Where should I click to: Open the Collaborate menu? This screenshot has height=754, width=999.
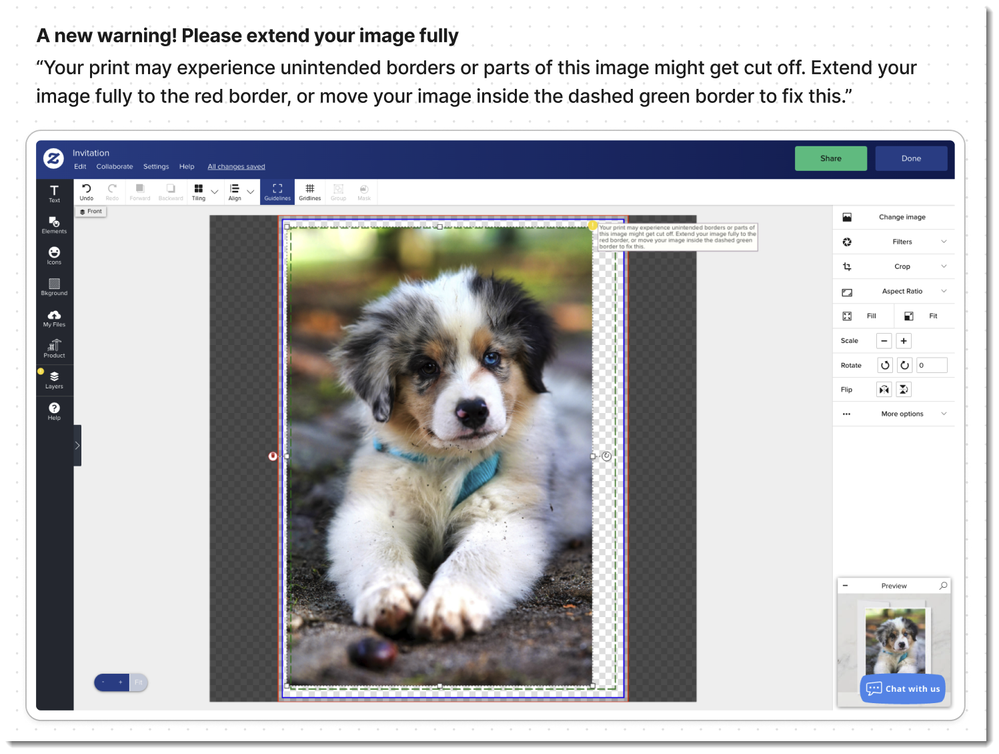[x=114, y=167]
